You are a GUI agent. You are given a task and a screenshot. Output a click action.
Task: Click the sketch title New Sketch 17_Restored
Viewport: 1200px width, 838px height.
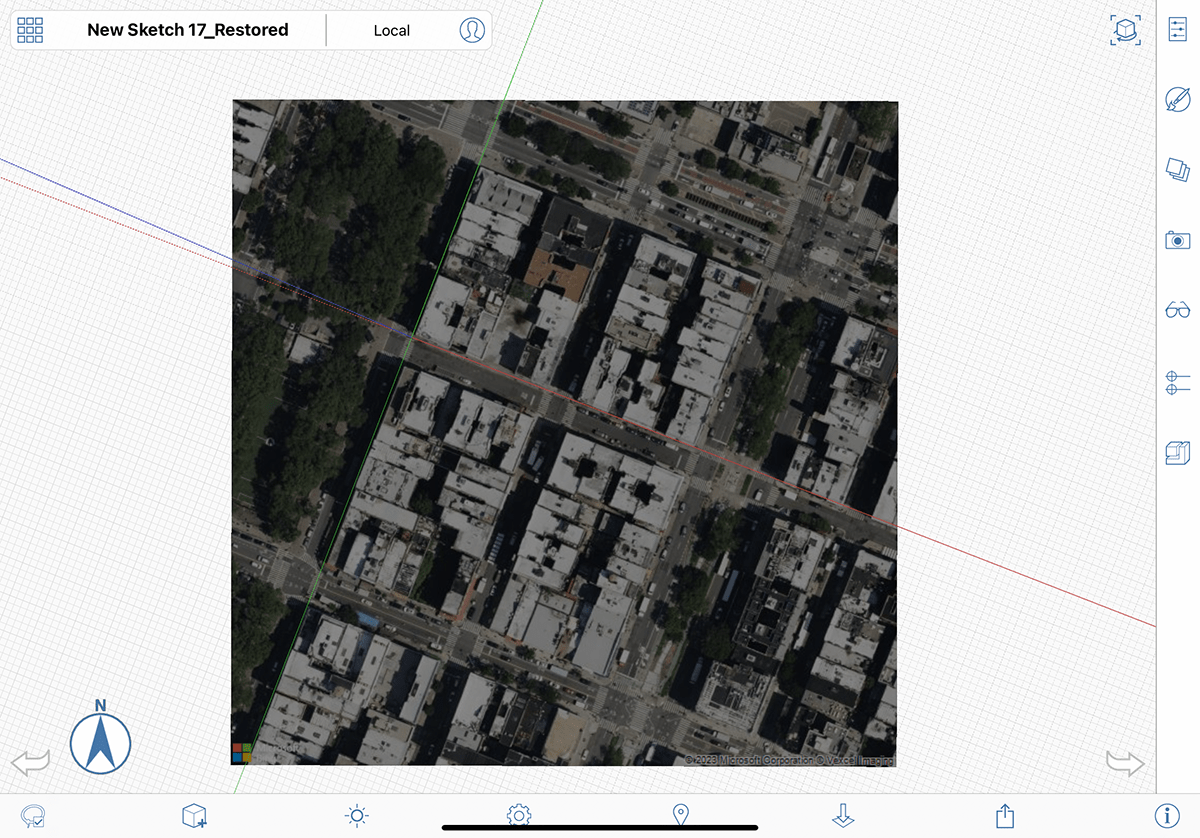tap(188, 30)
